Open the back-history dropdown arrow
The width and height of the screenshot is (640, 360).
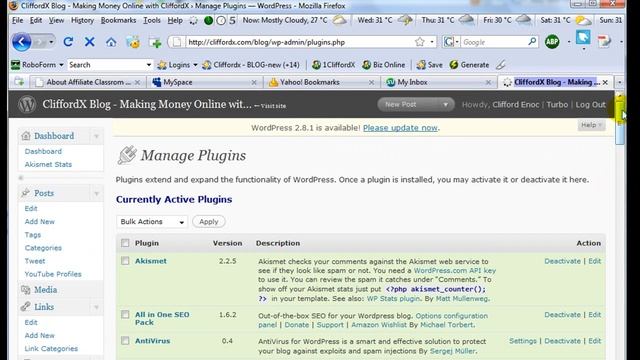51,42
